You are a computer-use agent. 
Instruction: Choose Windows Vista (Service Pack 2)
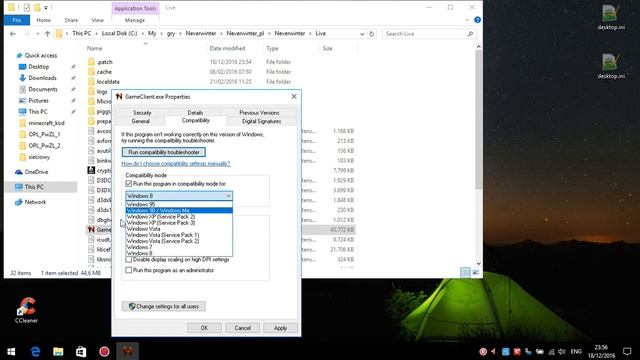coord(179,241)
